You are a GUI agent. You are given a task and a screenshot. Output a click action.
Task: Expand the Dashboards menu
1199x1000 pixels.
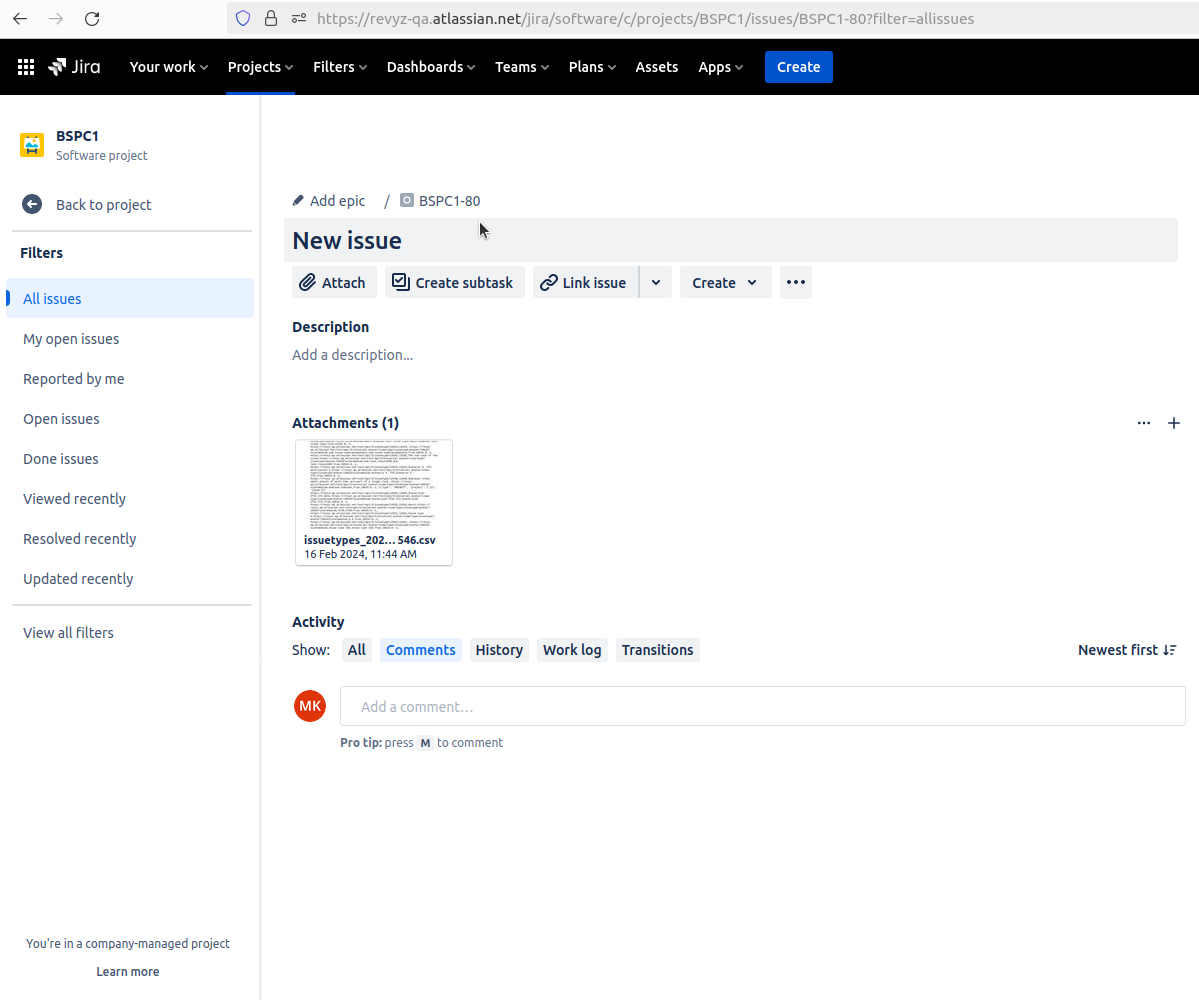pos(432,67)
